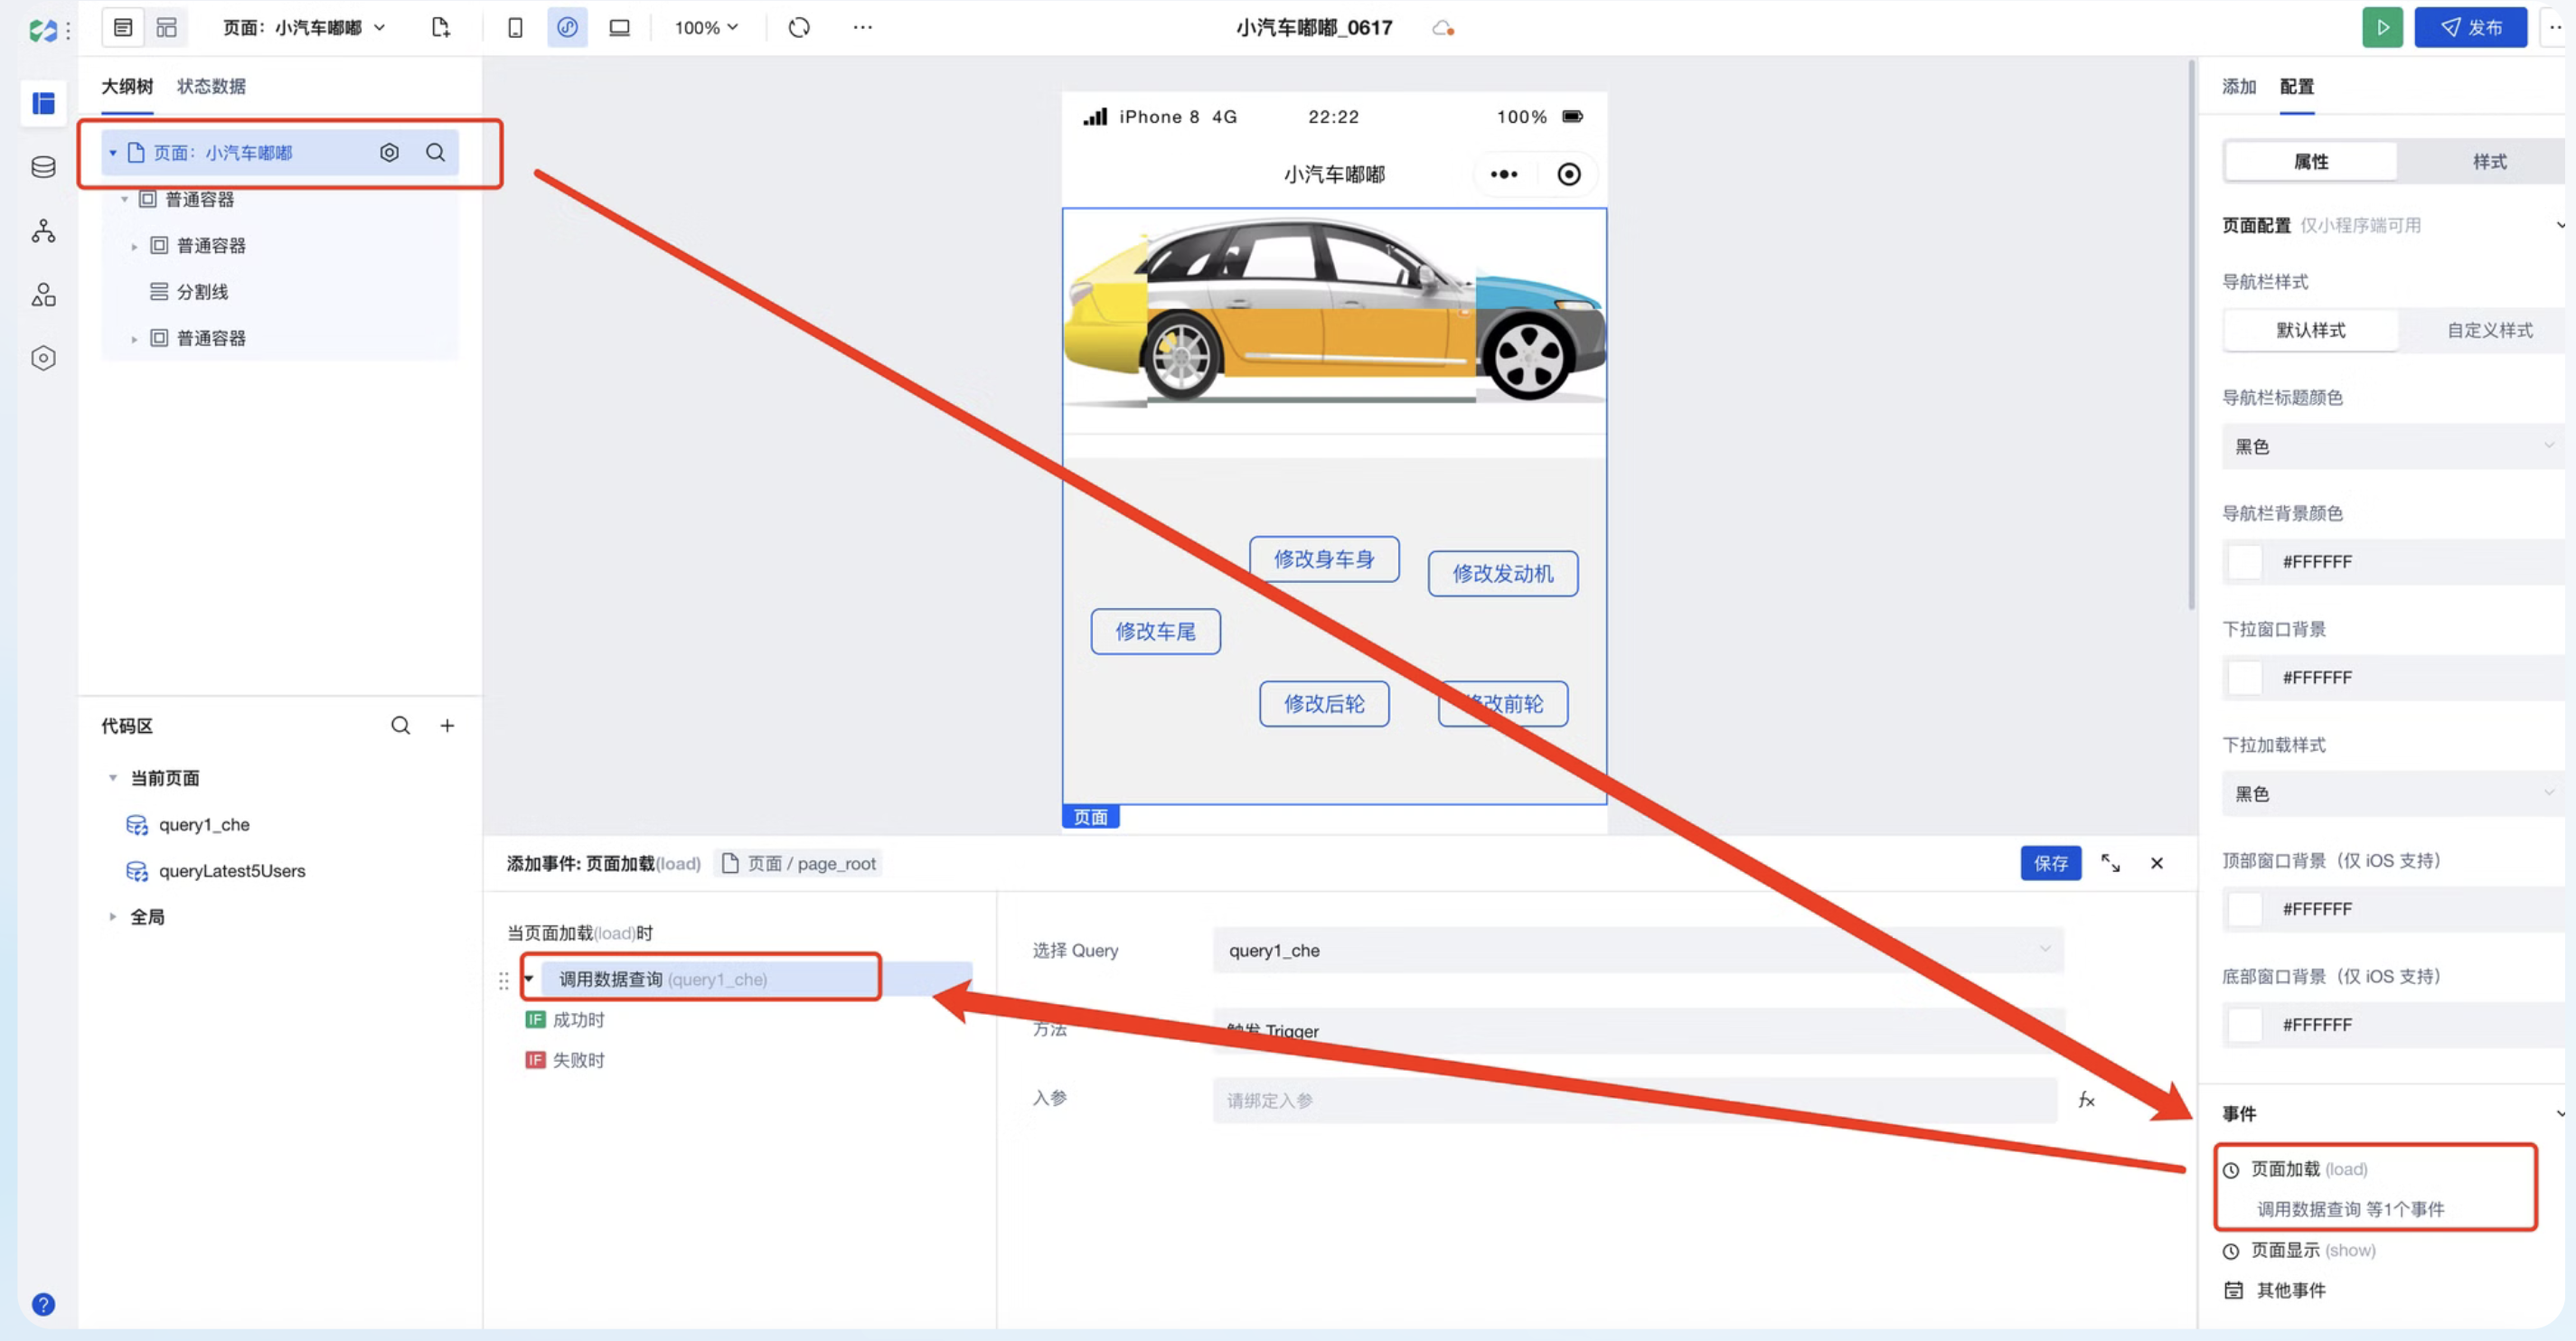This screenshot has height=1341, width=2576.
Task: Click the data source icon in left sidebar
Action: click(x=43, y=167)
